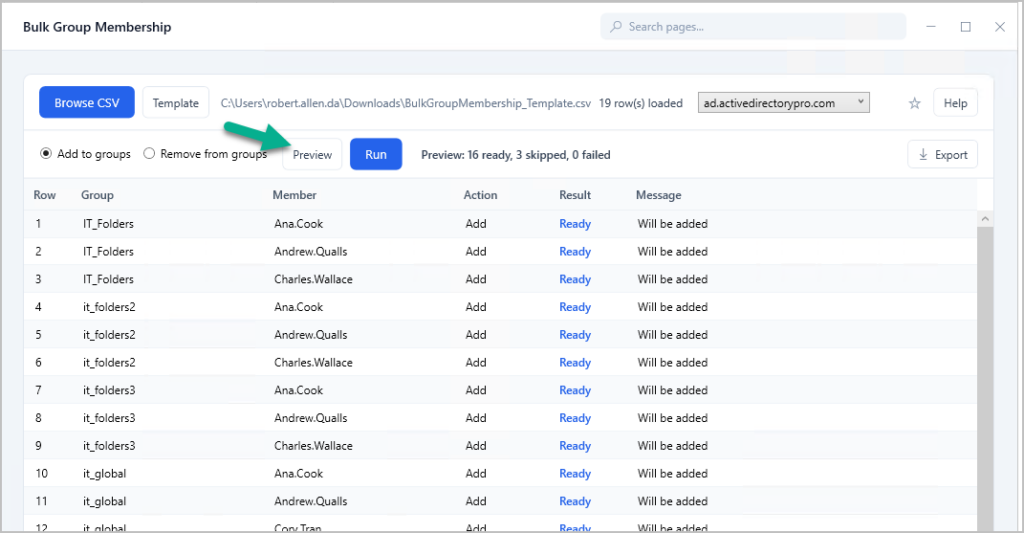Select it_folders2 group in row 4

tap(109, 307)
